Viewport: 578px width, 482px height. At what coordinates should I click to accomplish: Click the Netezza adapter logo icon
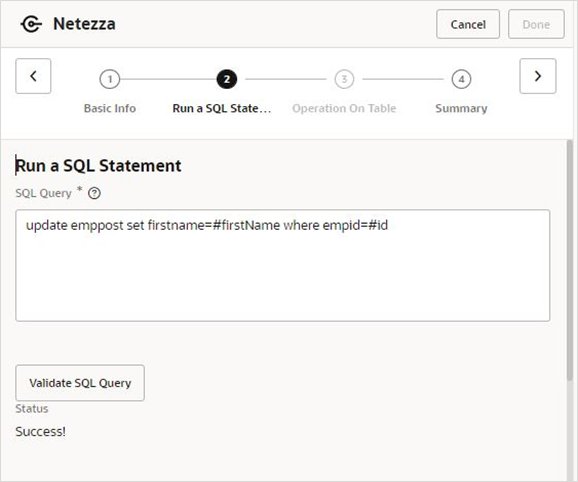point(31,24)
